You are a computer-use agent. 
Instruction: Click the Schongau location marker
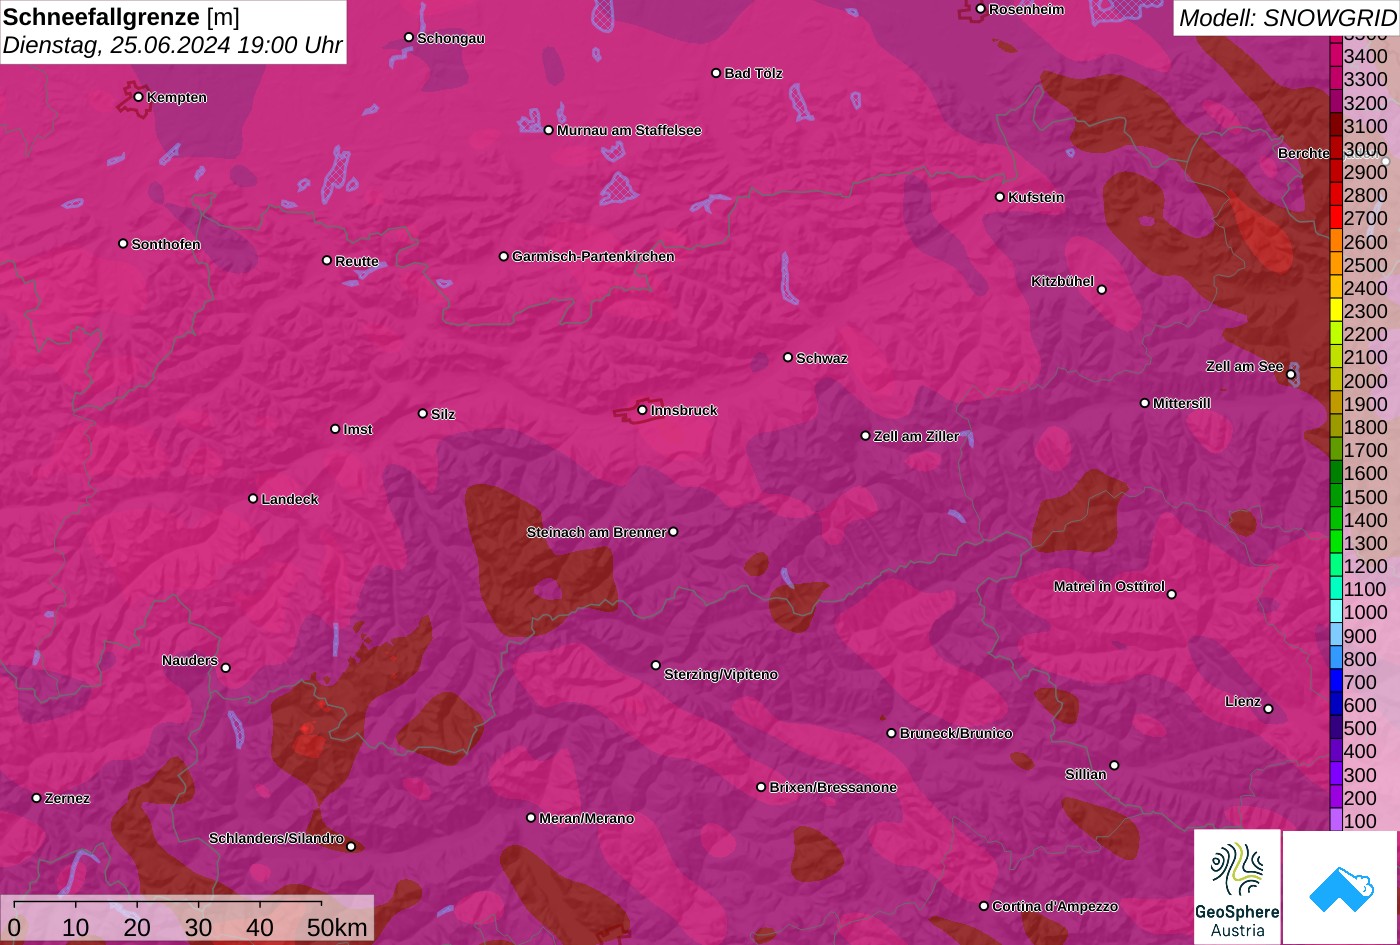click(x=408, y=37)
